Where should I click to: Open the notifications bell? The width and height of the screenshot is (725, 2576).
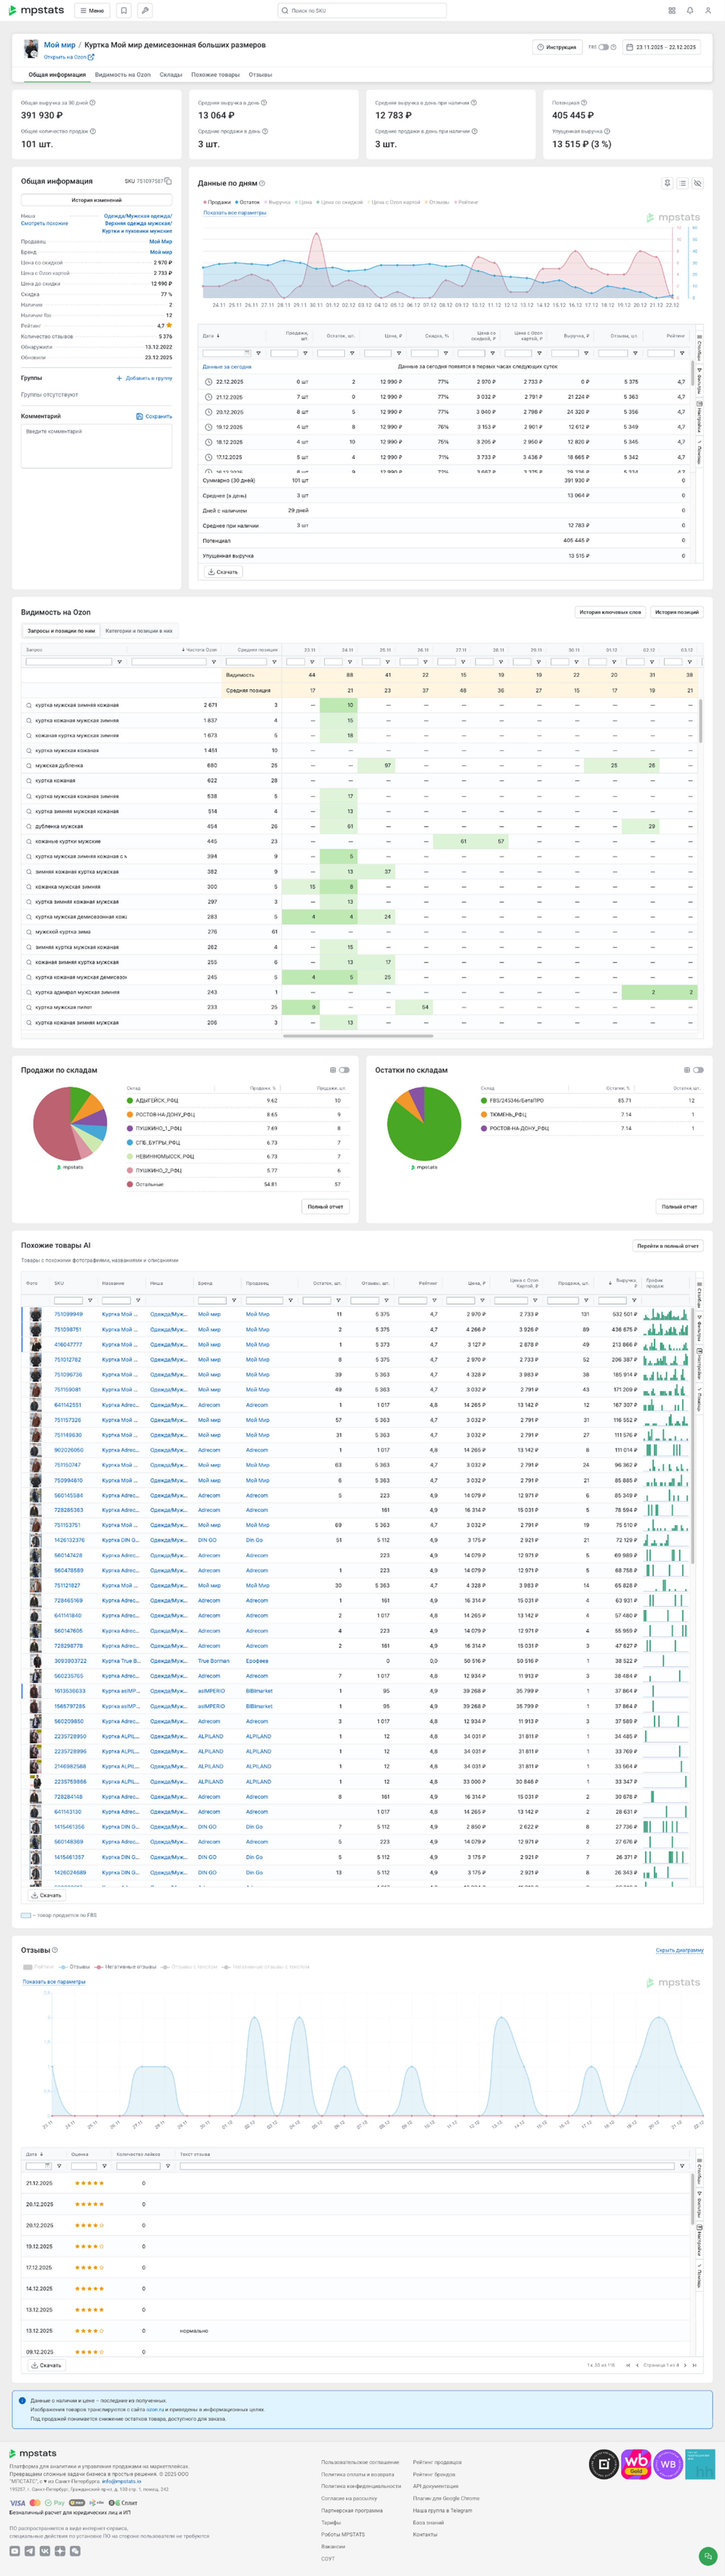click(690, 11)
